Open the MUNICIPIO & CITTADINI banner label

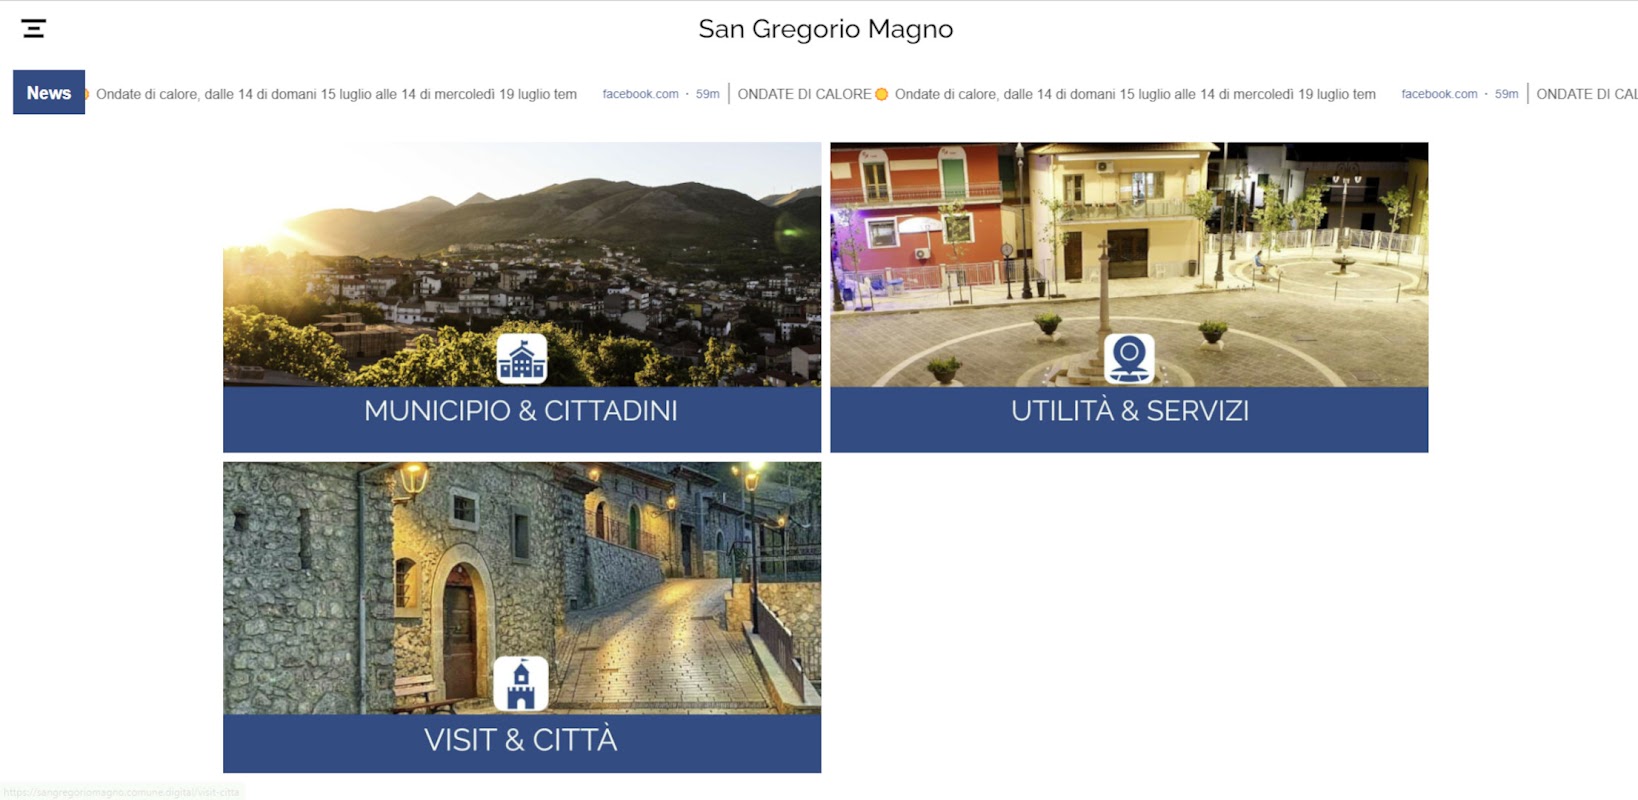coord(521,411)
